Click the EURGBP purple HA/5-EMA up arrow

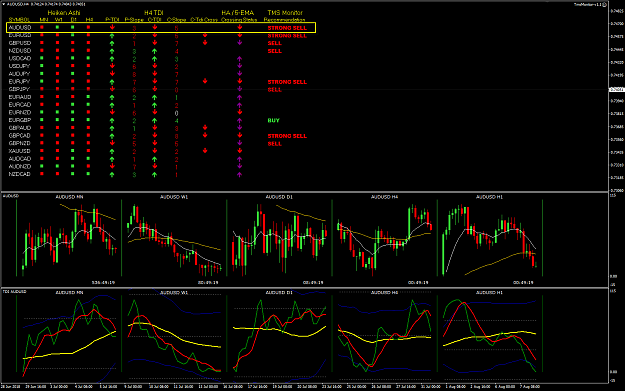click(x=240, y=120)
